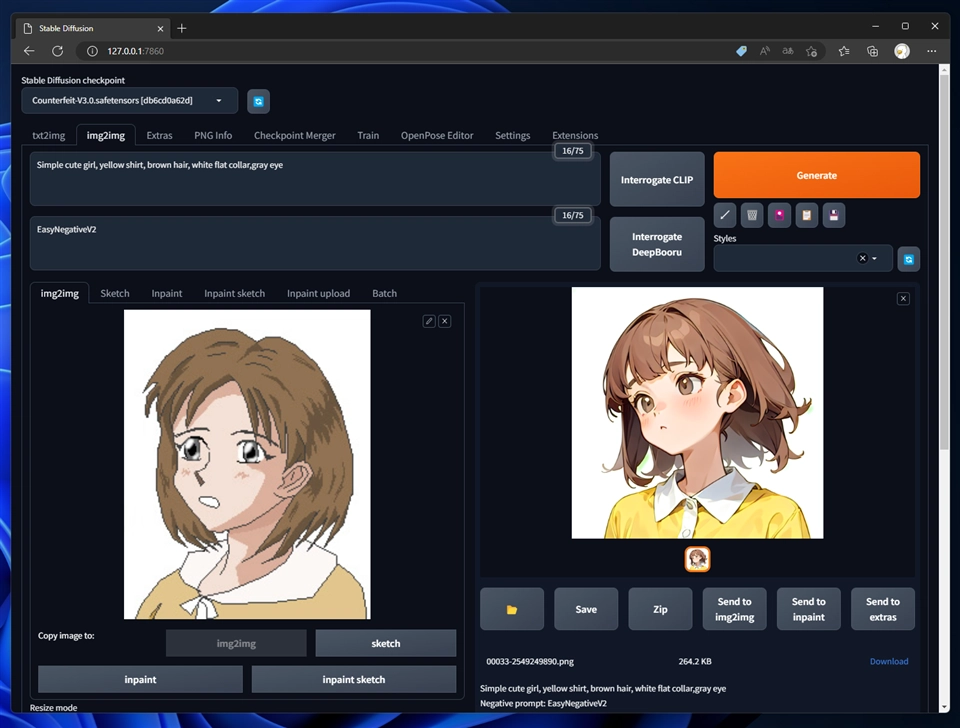Click the 00033-2549249890.png filename text
Viewport: 960px width, 728px height.
point(530,661)
